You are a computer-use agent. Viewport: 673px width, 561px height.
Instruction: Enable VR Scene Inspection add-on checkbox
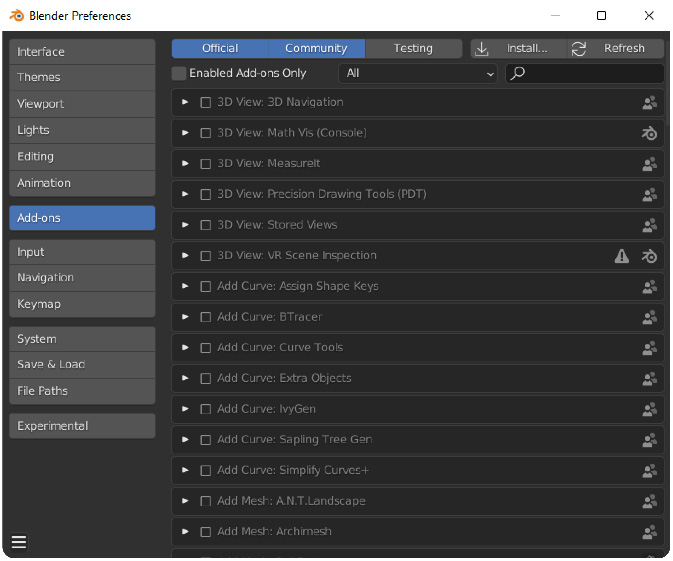pos(206,256)
